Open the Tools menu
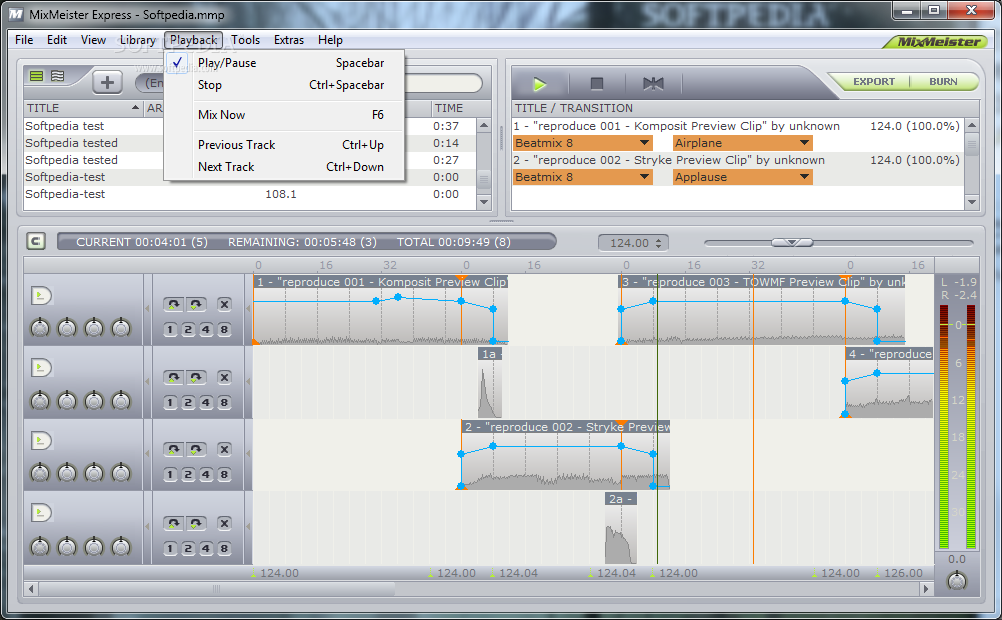Viewport: 1002px width, 620px height. point(245,40)
